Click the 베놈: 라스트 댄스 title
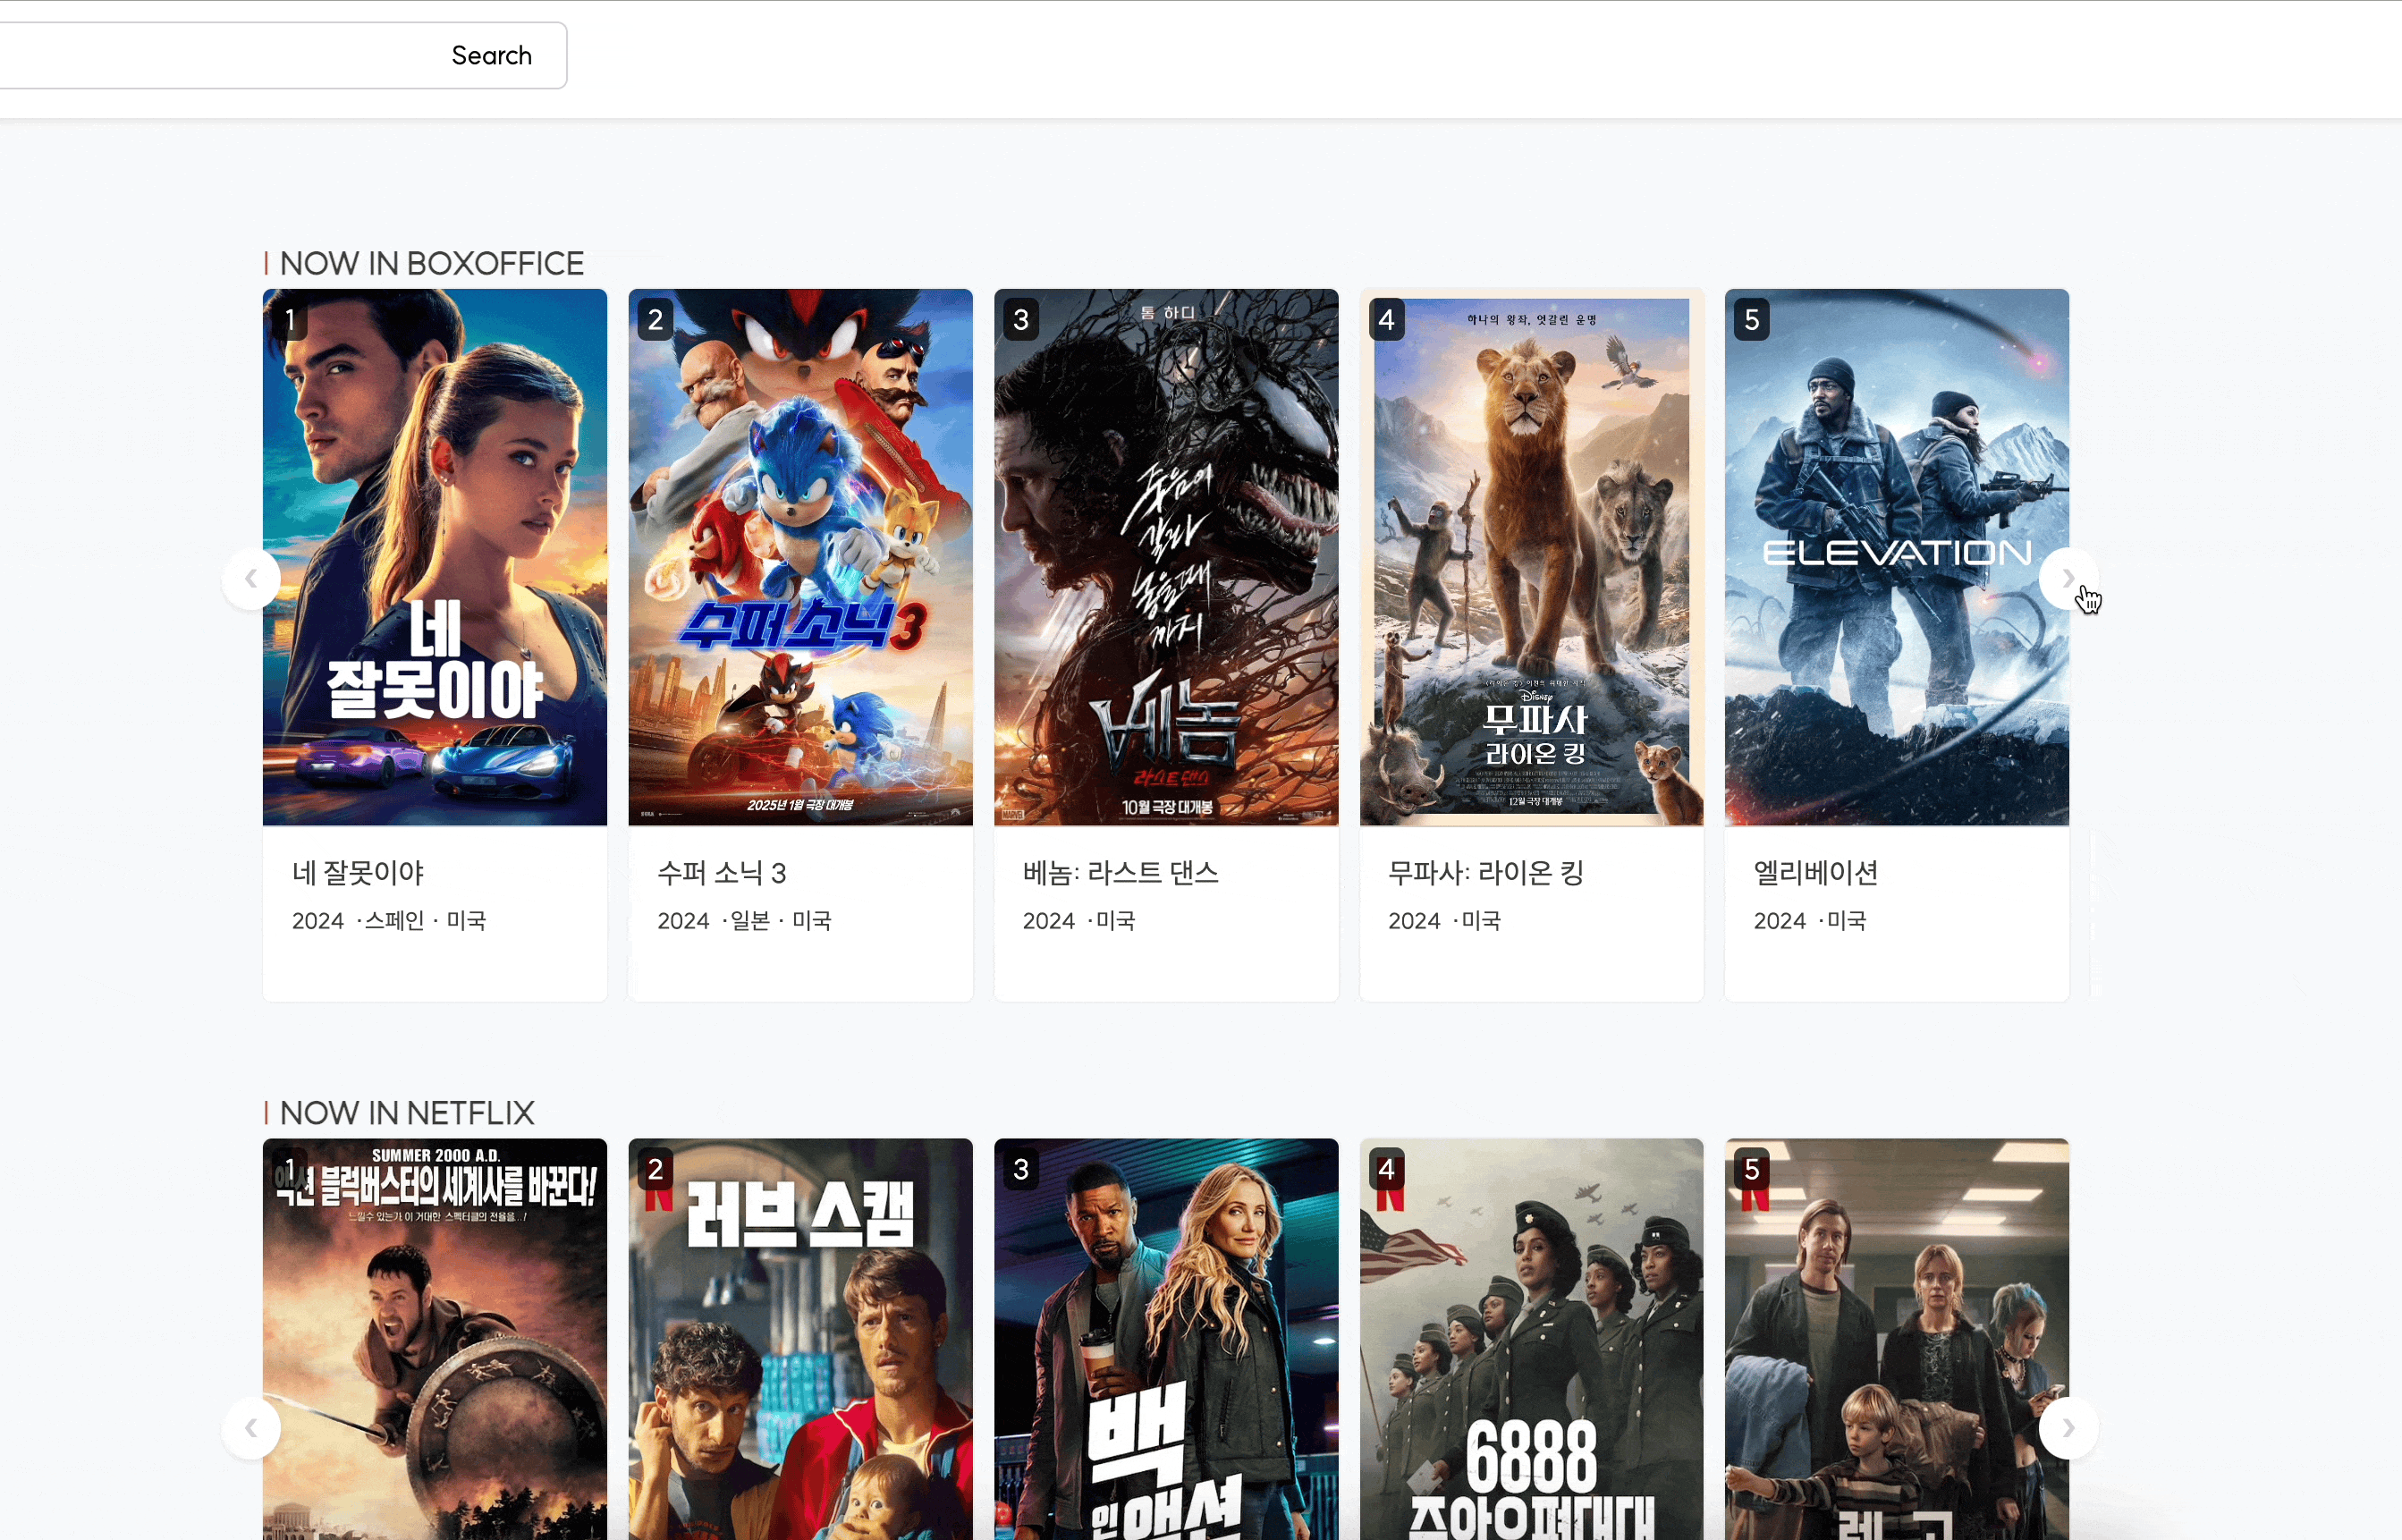 click(1120, 873)
